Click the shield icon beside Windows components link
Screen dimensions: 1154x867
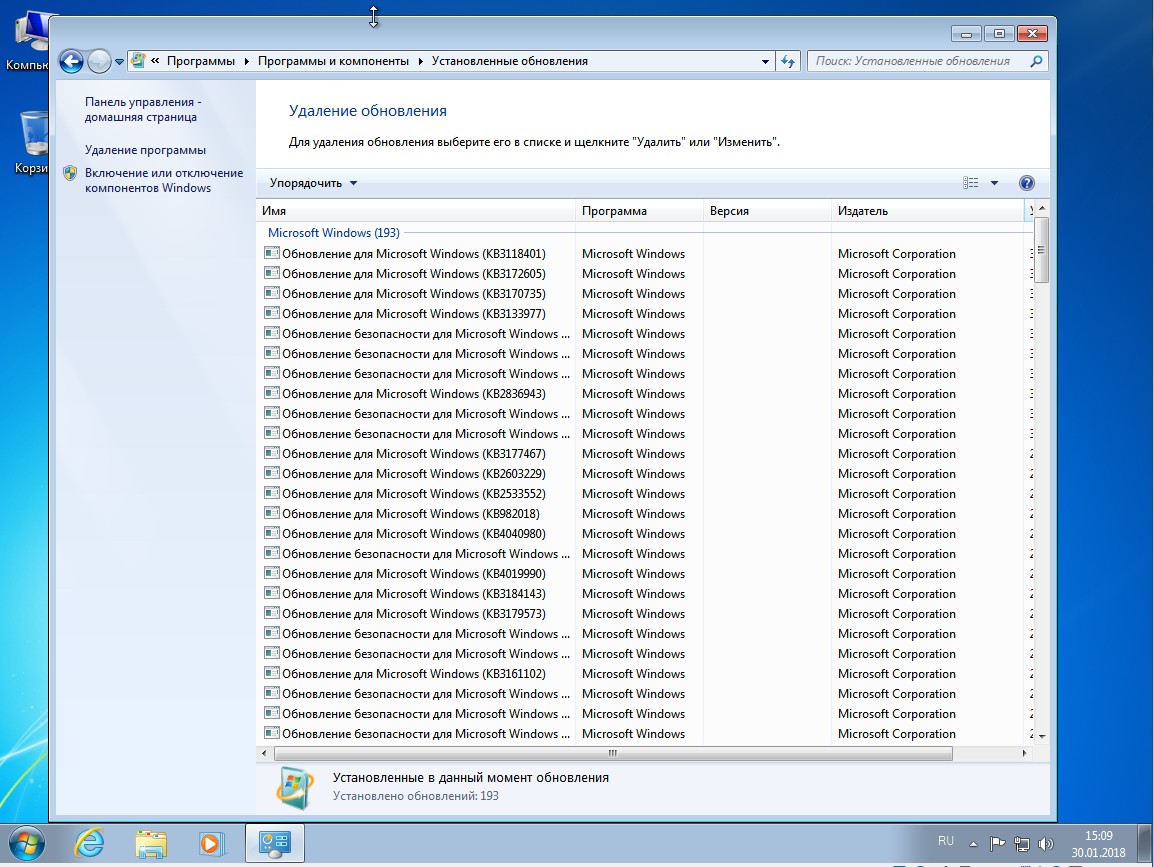(x=70, y=173)
